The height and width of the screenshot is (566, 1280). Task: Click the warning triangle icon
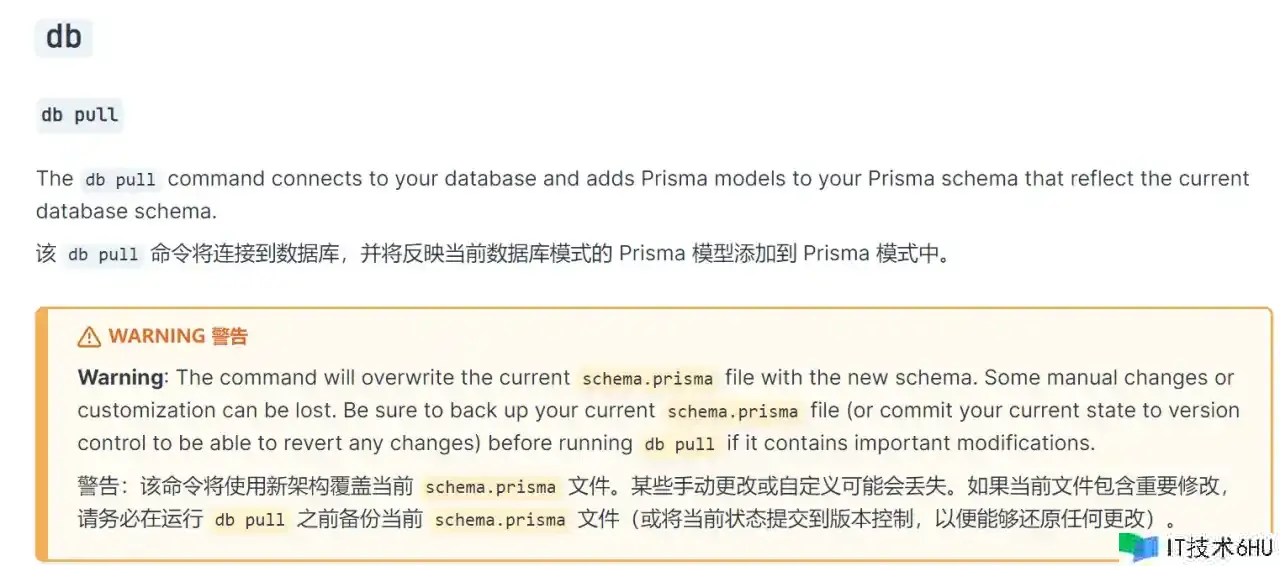89,337
